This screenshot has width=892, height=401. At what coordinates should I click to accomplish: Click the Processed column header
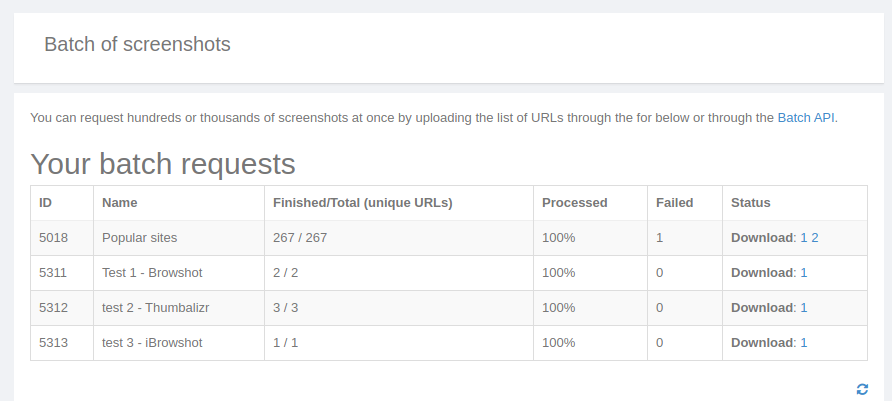574,203
